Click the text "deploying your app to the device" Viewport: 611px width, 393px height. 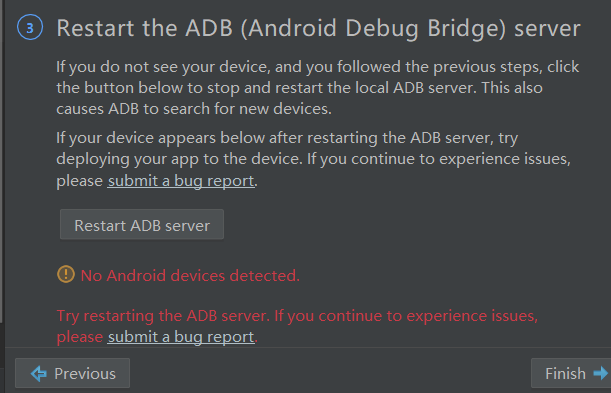point(179,159)
